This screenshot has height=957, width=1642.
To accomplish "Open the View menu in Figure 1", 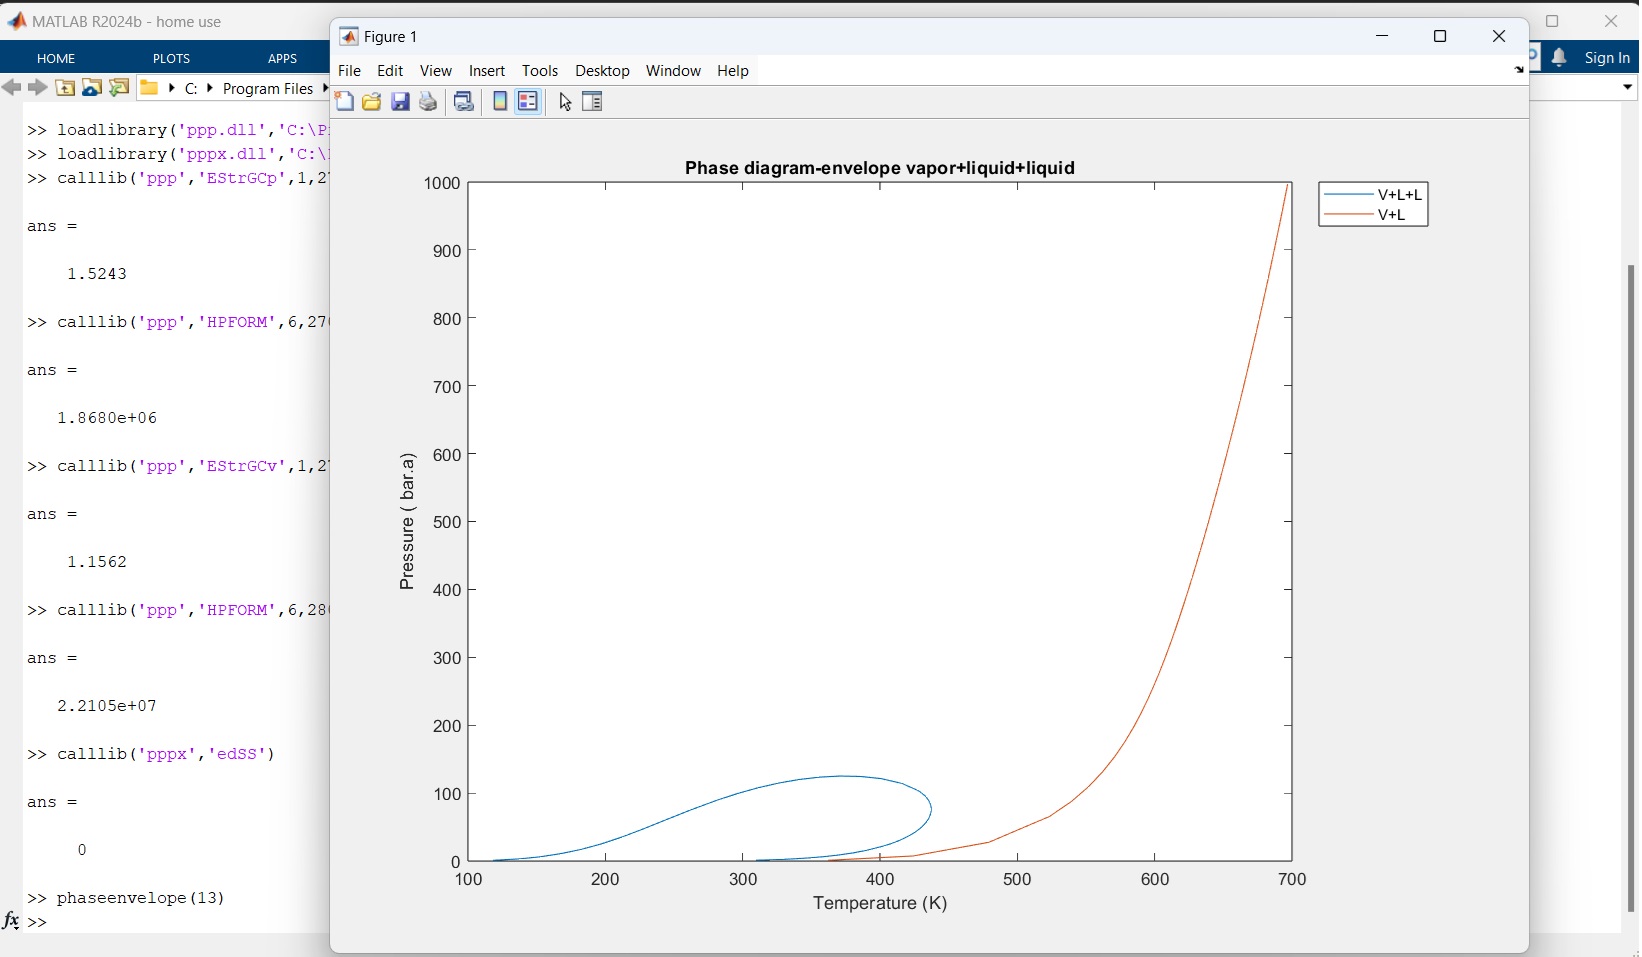I will pyautogui.click(x=436, y=71).
